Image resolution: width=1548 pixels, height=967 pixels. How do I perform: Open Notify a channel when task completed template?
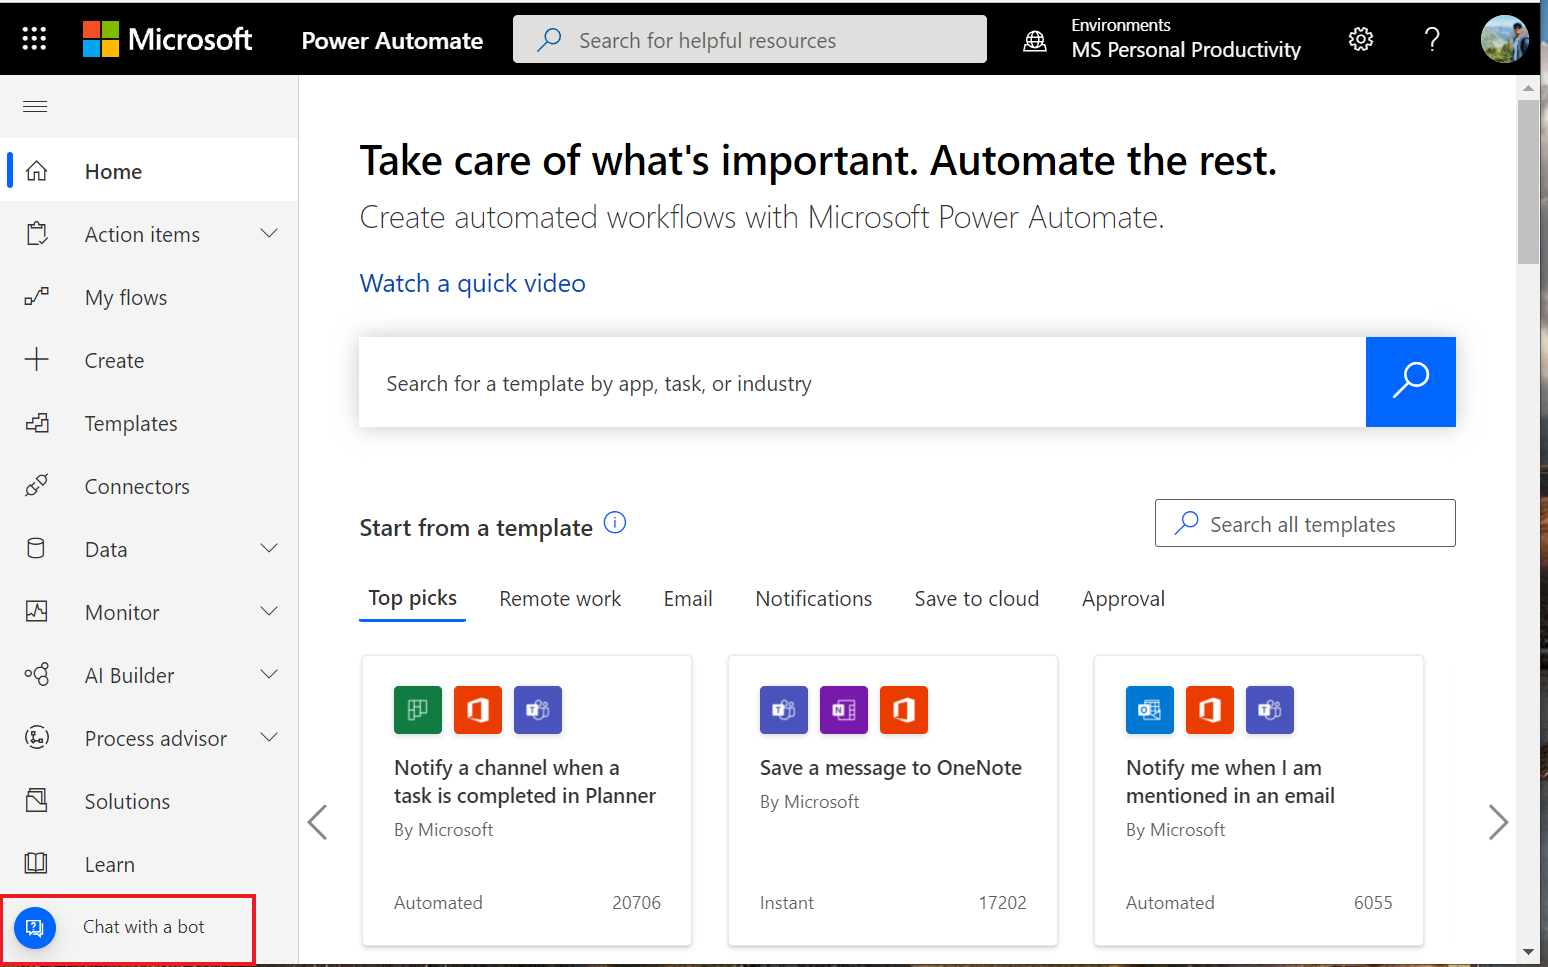[527, 800]
